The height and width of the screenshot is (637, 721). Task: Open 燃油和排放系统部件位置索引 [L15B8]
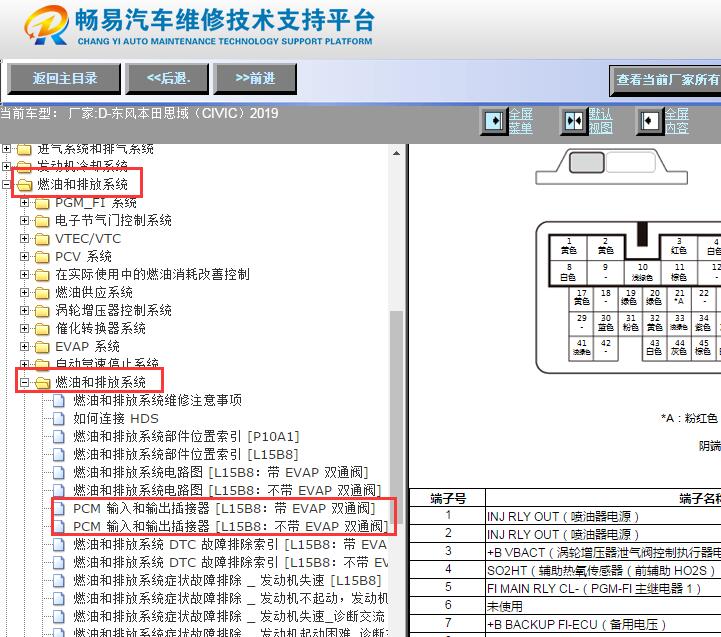pos(186,454)
